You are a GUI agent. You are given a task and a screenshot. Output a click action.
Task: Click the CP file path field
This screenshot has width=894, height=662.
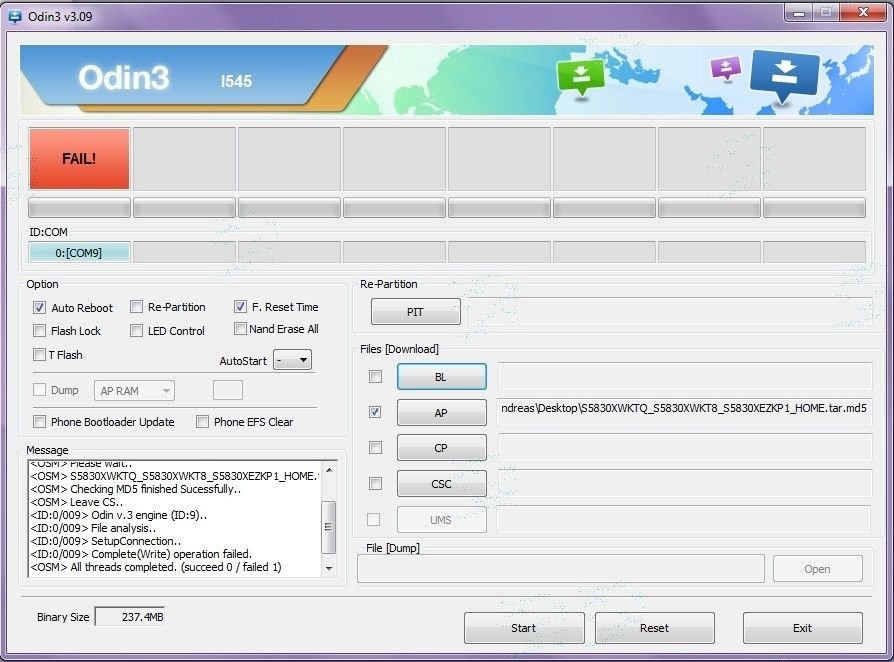pyautogui.click(x=685, y=448)
